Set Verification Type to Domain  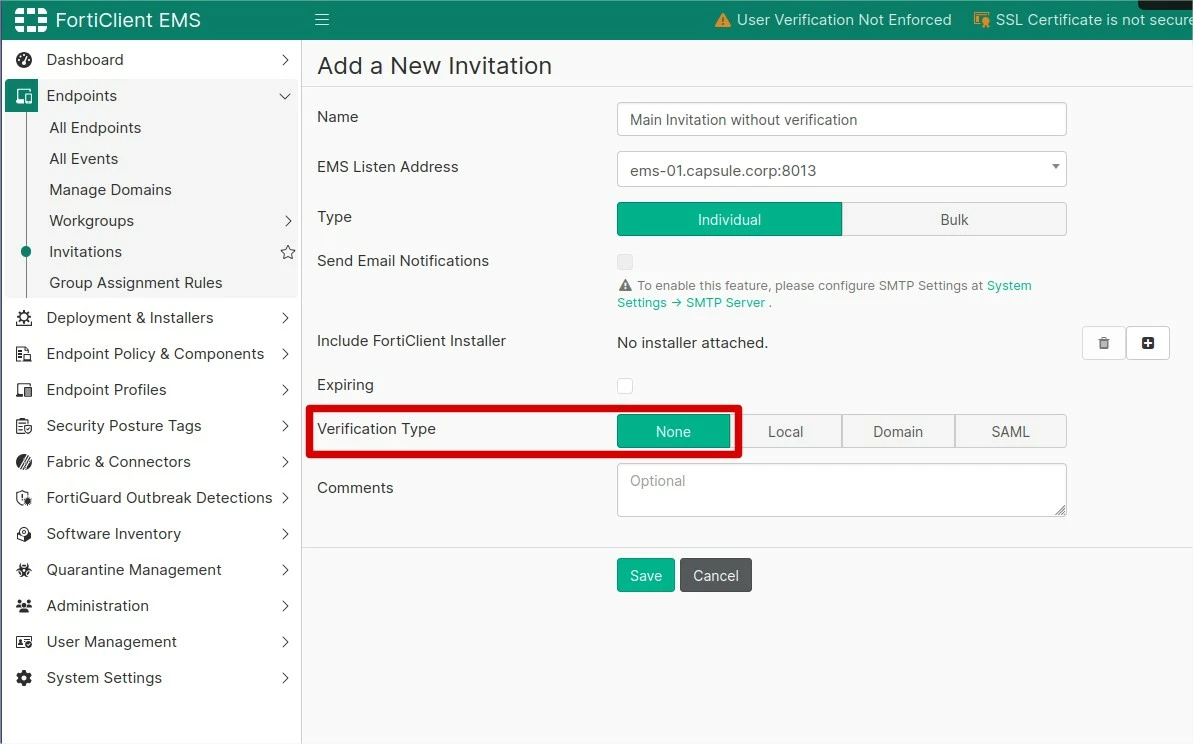coord(898,431)
